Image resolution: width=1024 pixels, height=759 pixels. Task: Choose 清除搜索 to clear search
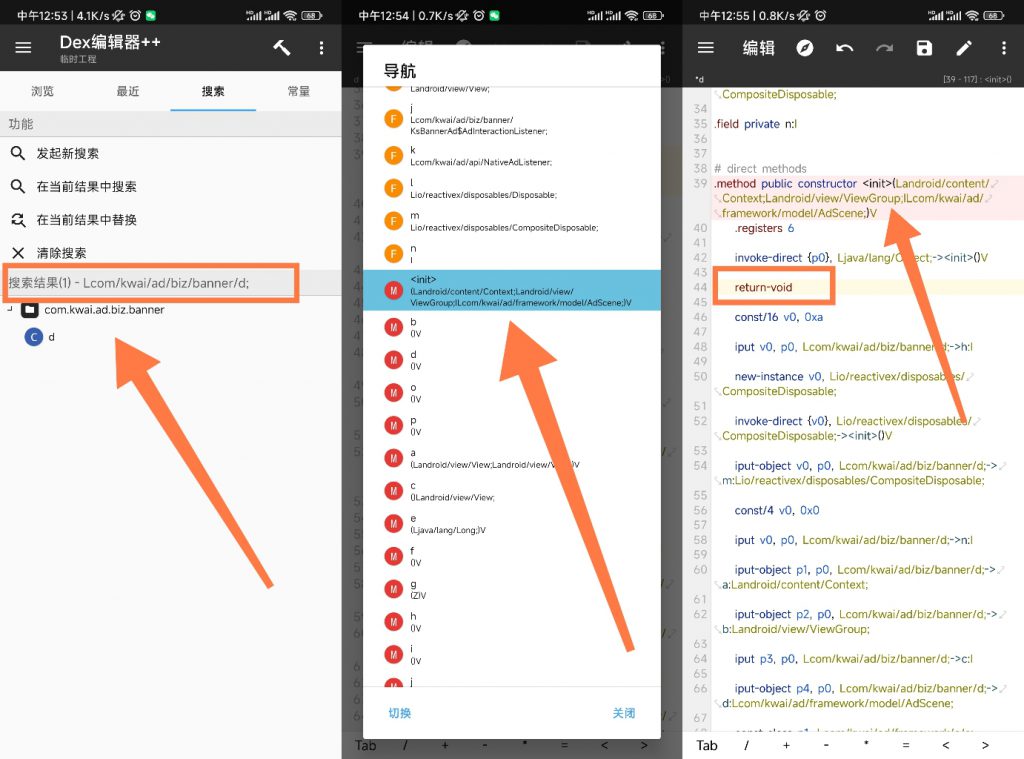(61, 253)
